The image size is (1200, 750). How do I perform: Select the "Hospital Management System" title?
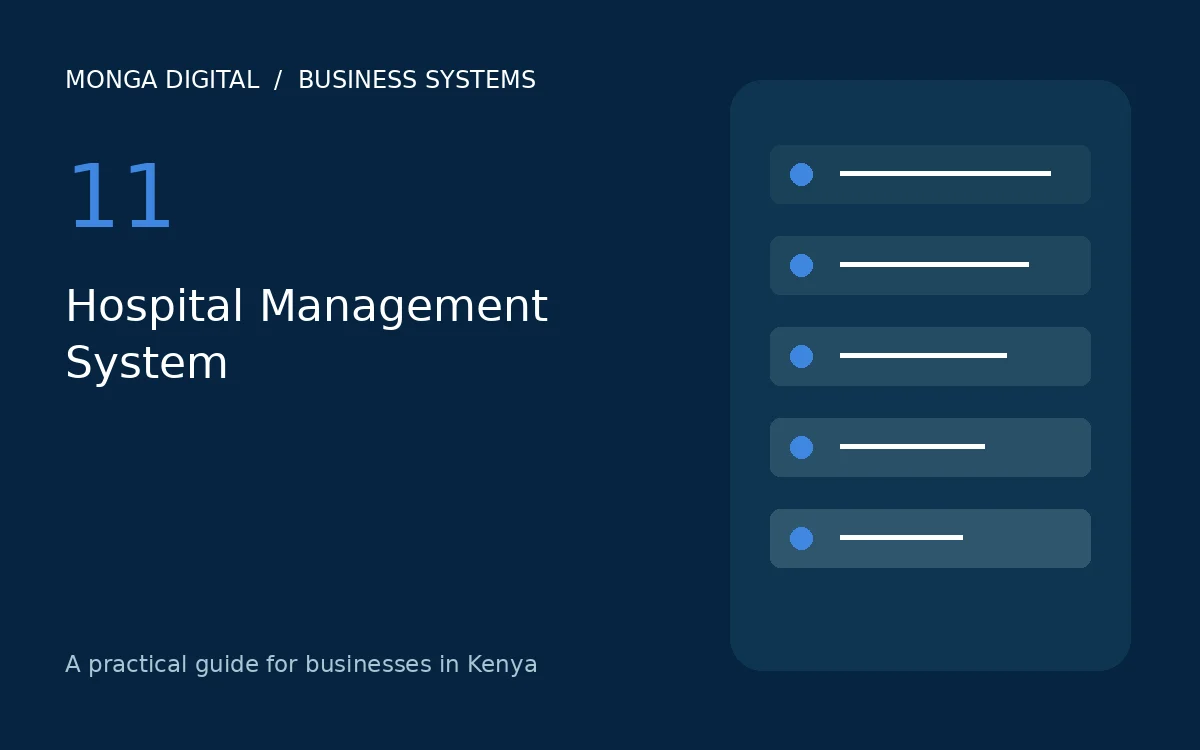coord(306,334)
